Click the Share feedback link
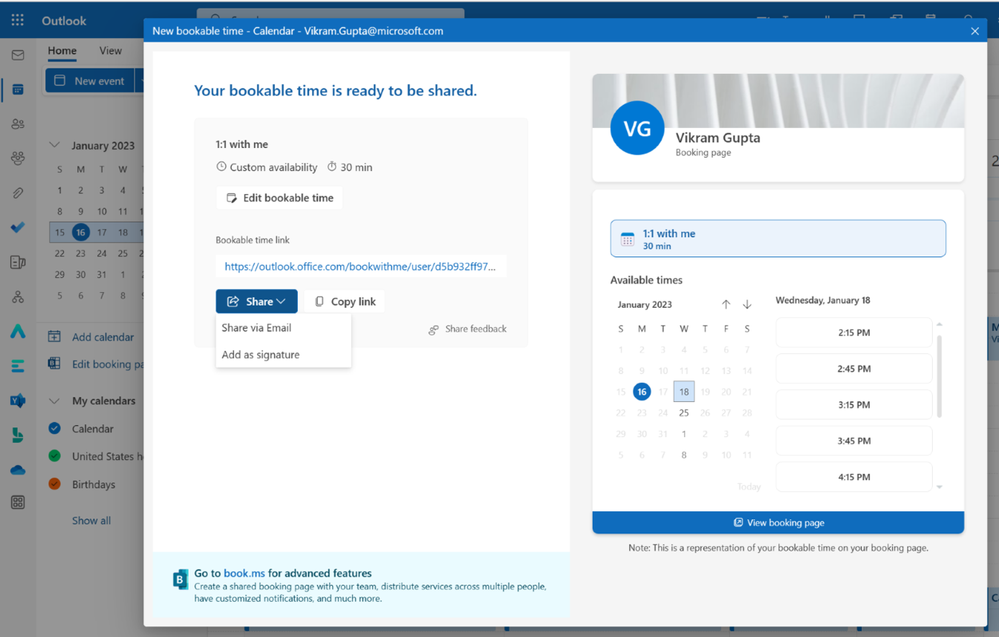This screenshot has height=637, width=999. (468, 329)
